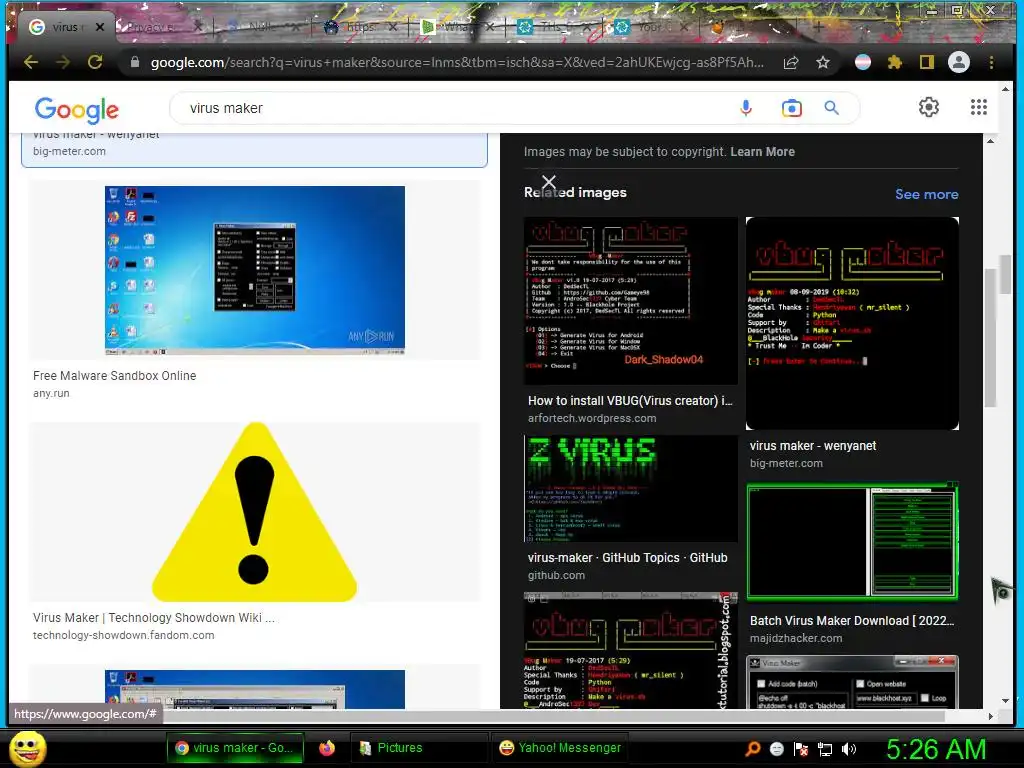Click the smiley start button on taskbar
The height and width of the screenshot is (768, 1024).
(27, 748)
